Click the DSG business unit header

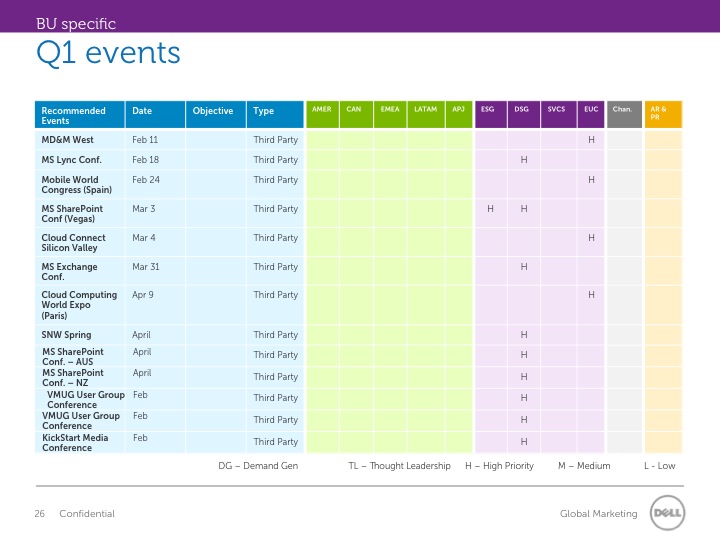point(524,115)
